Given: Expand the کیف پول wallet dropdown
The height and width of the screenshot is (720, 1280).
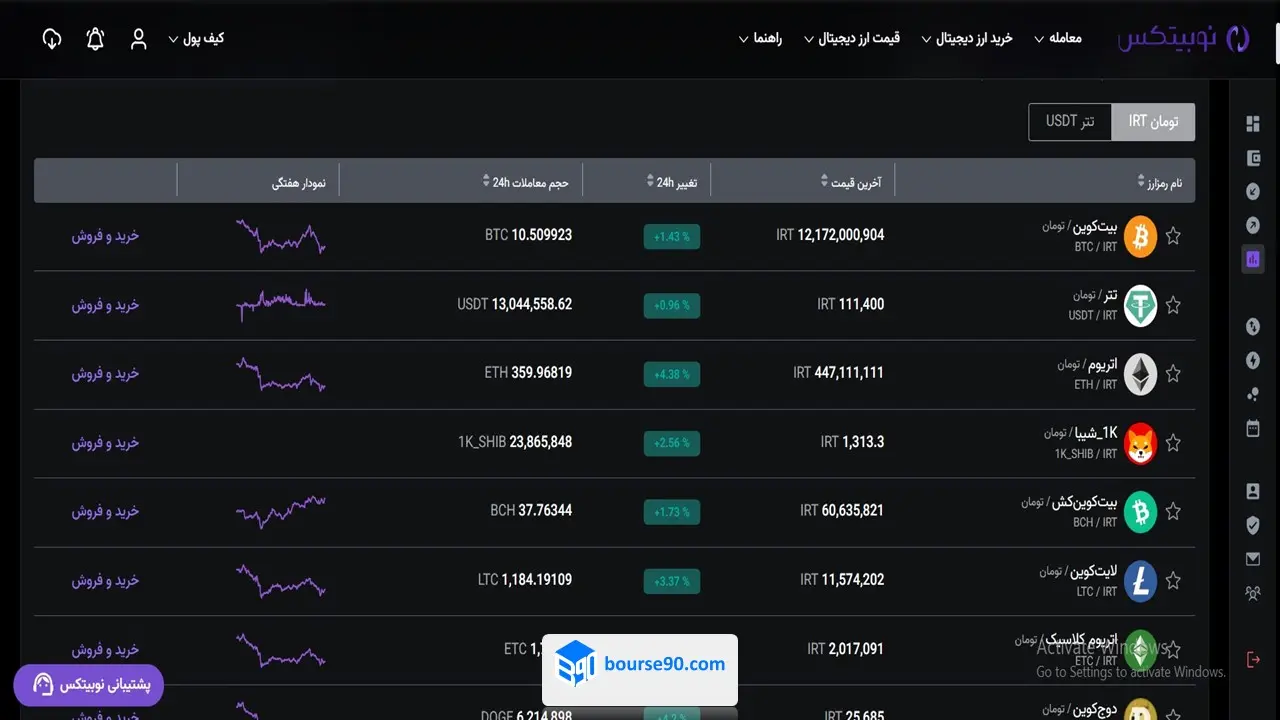Looking at the screenshot, I should point(196,39).
